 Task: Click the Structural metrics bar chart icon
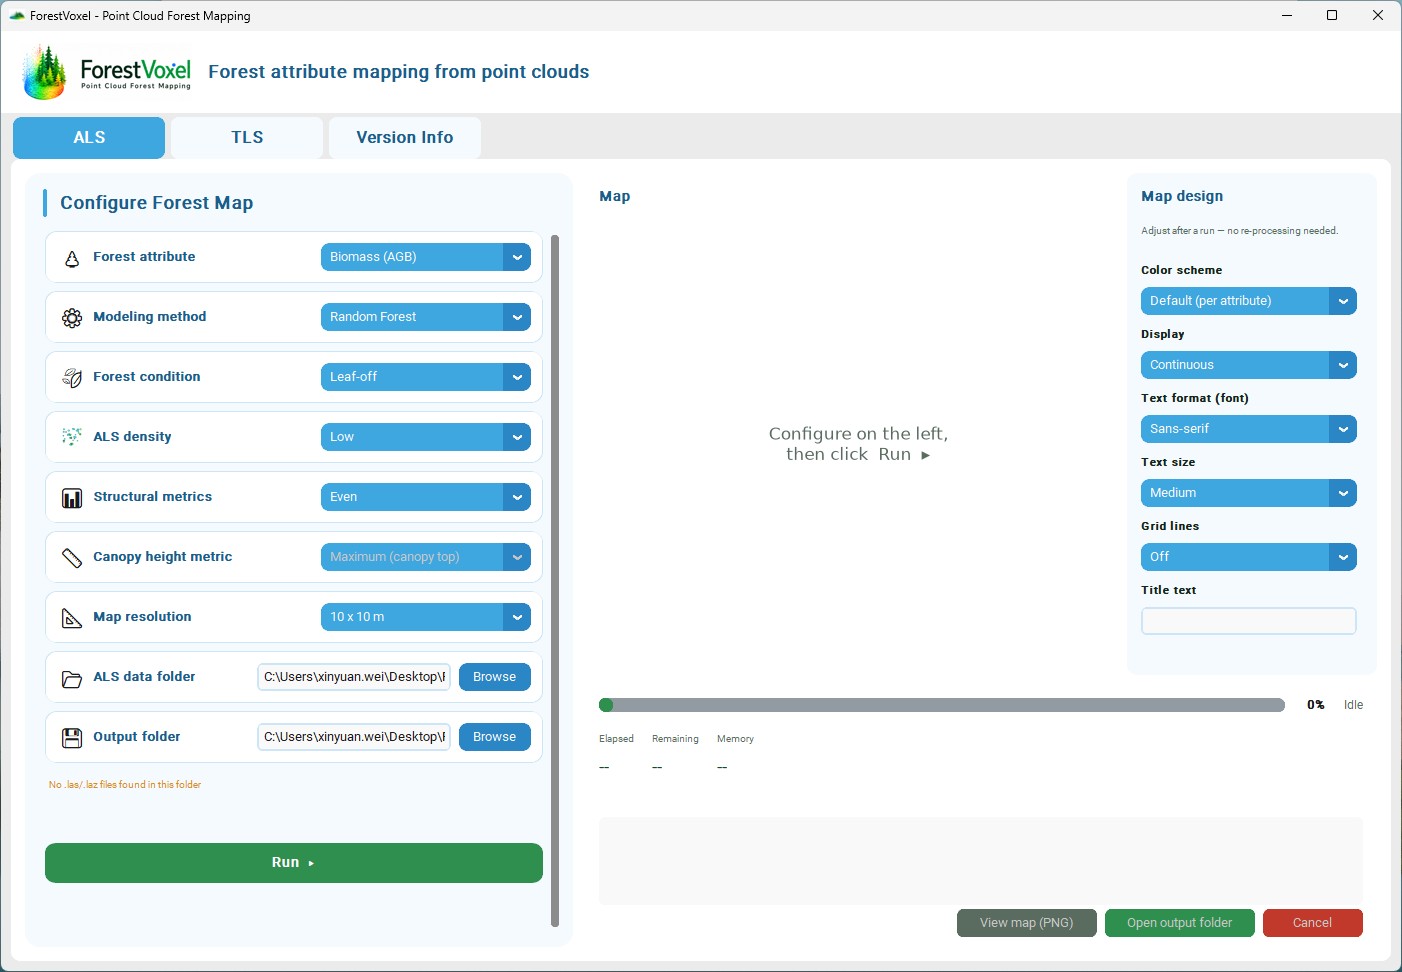click(72, 498)
